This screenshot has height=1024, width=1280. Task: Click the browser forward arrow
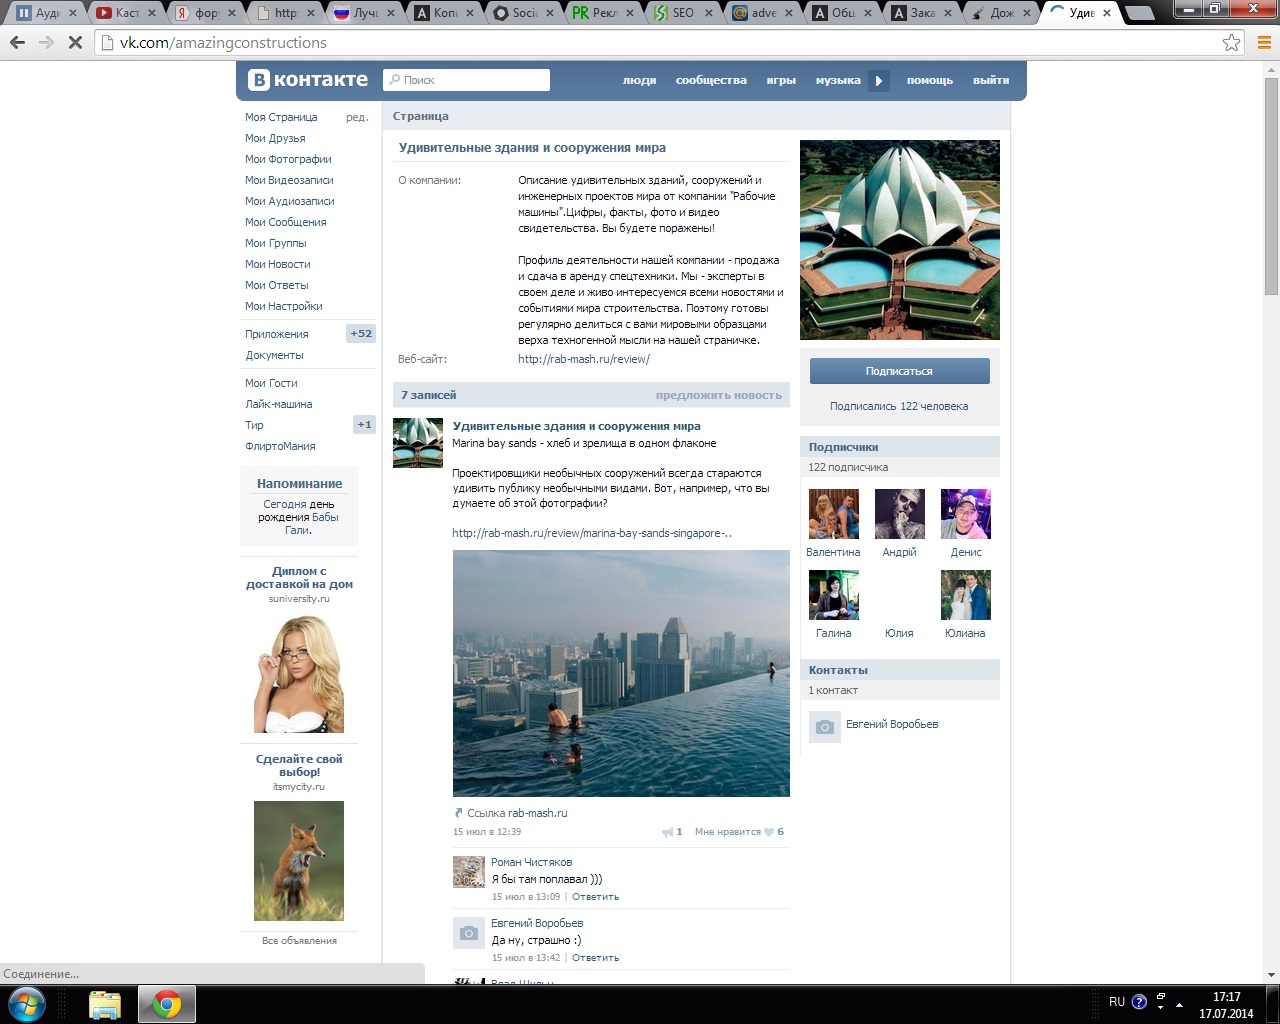[46, 43]
